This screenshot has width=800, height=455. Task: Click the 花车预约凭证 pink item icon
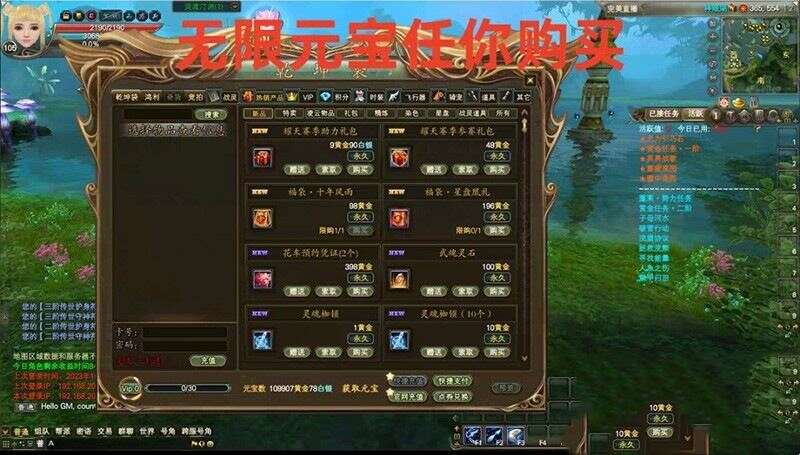262,280
